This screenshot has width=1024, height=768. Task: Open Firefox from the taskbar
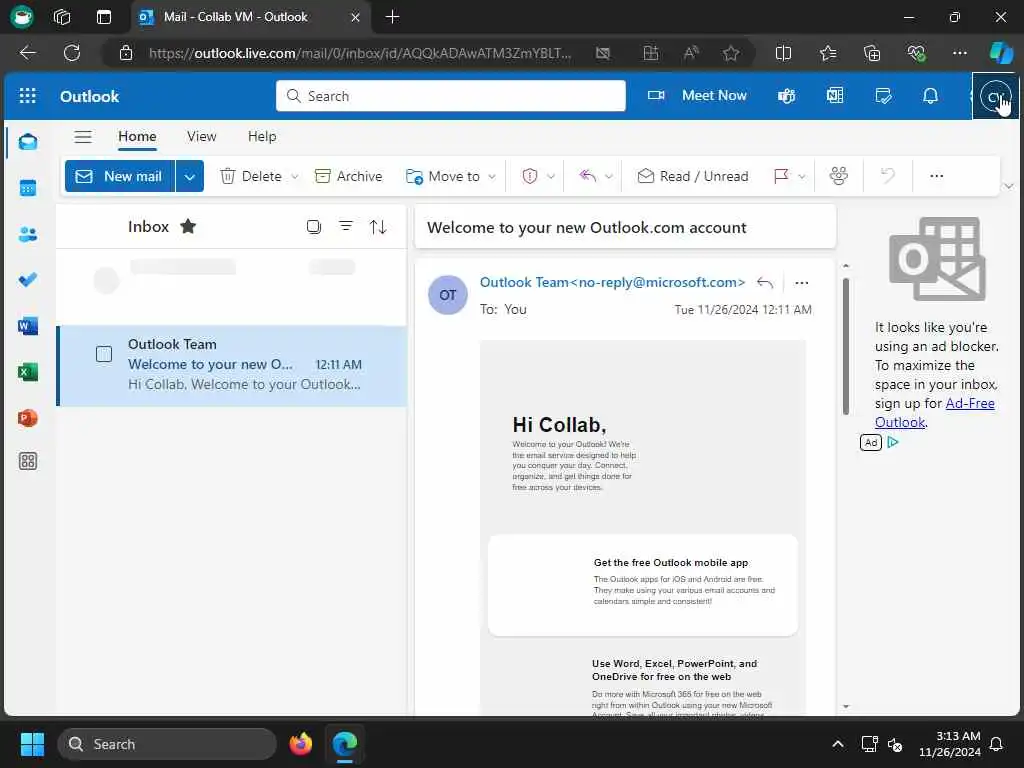tap(300, 744)
